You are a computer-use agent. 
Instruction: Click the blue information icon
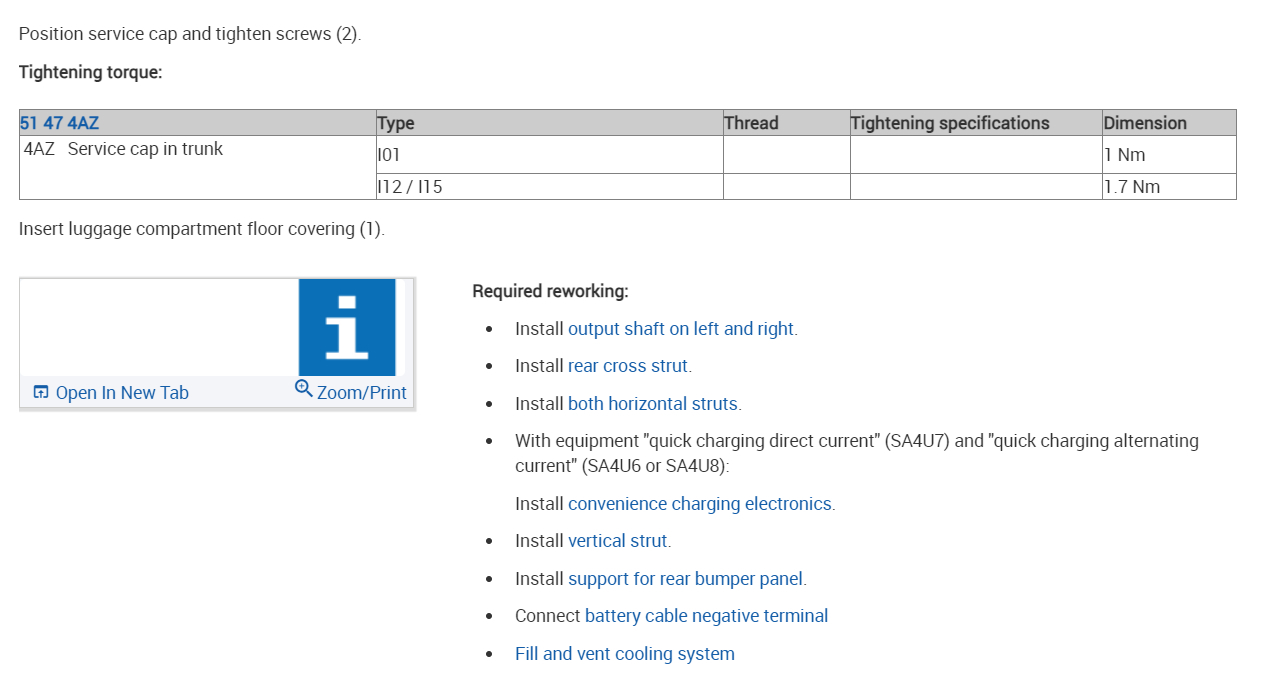click(347, 327)
